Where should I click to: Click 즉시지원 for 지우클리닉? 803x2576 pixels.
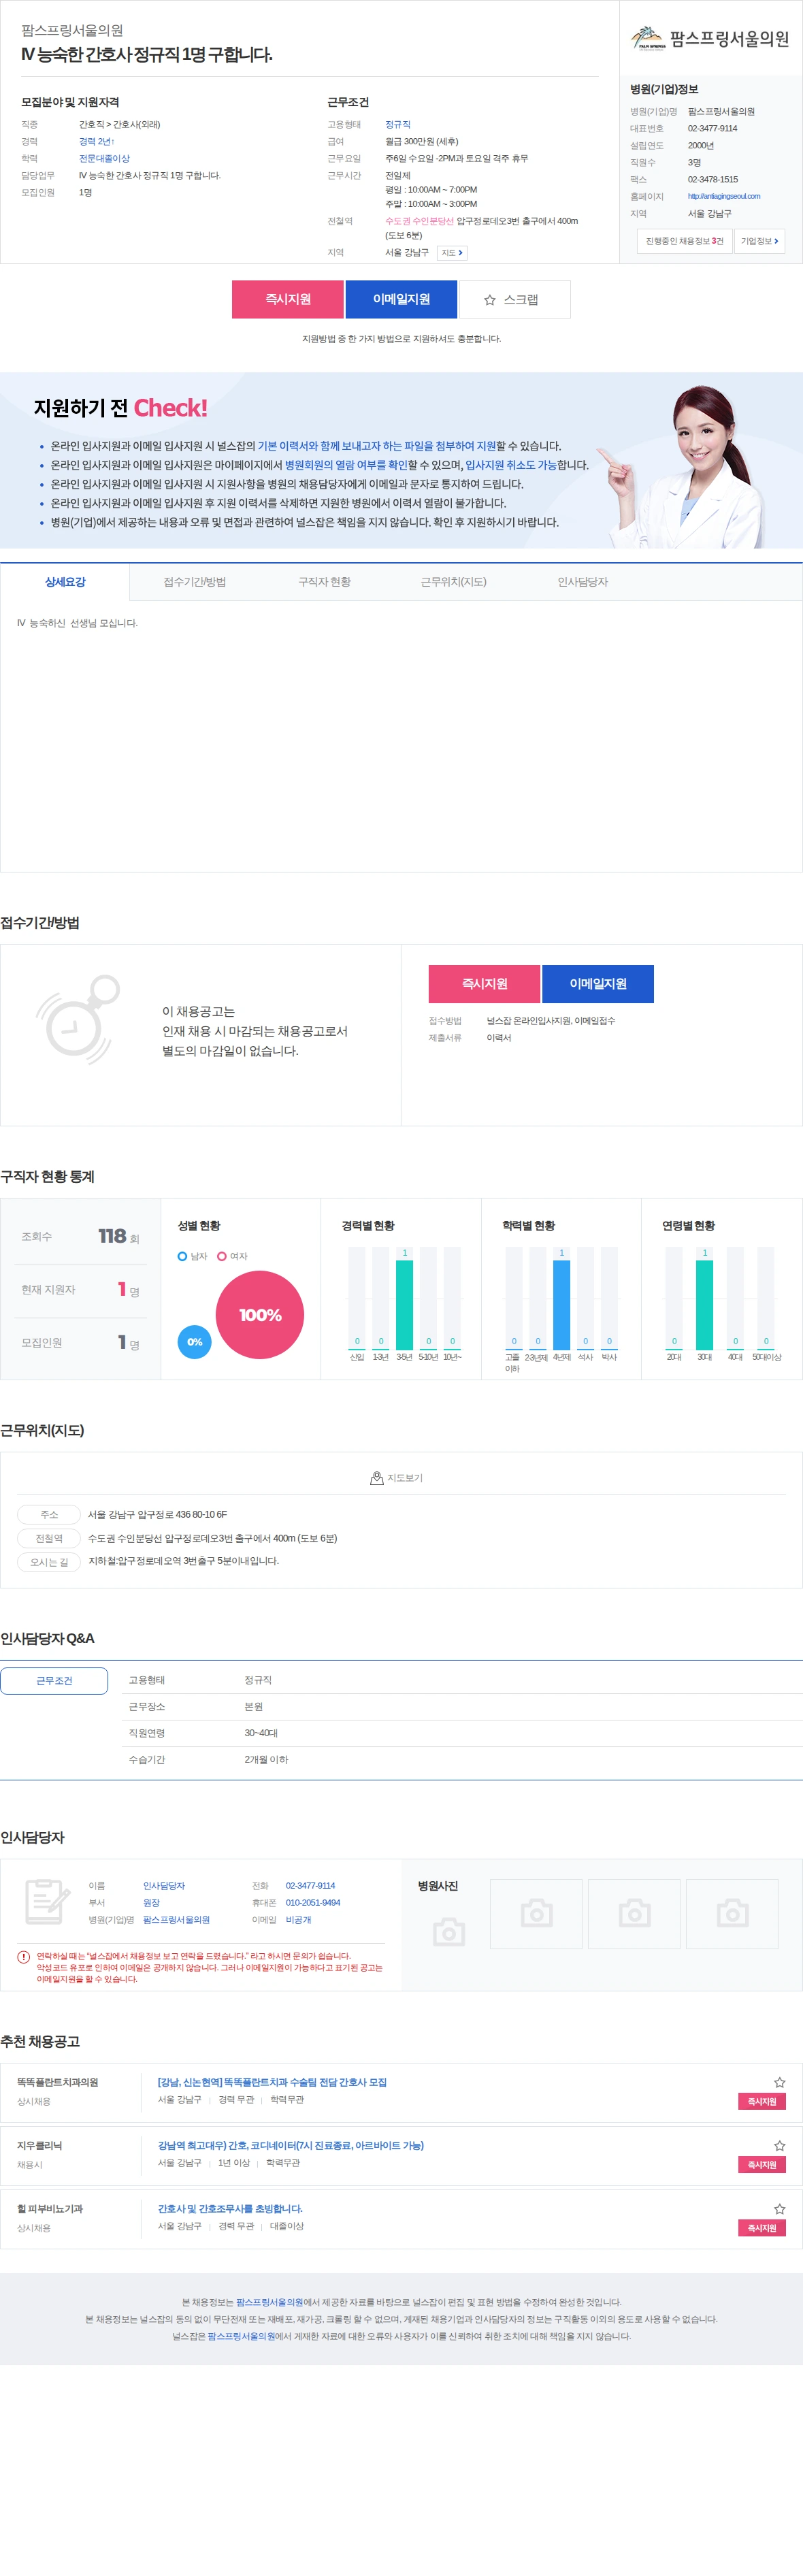click(x=762, y=2164)
